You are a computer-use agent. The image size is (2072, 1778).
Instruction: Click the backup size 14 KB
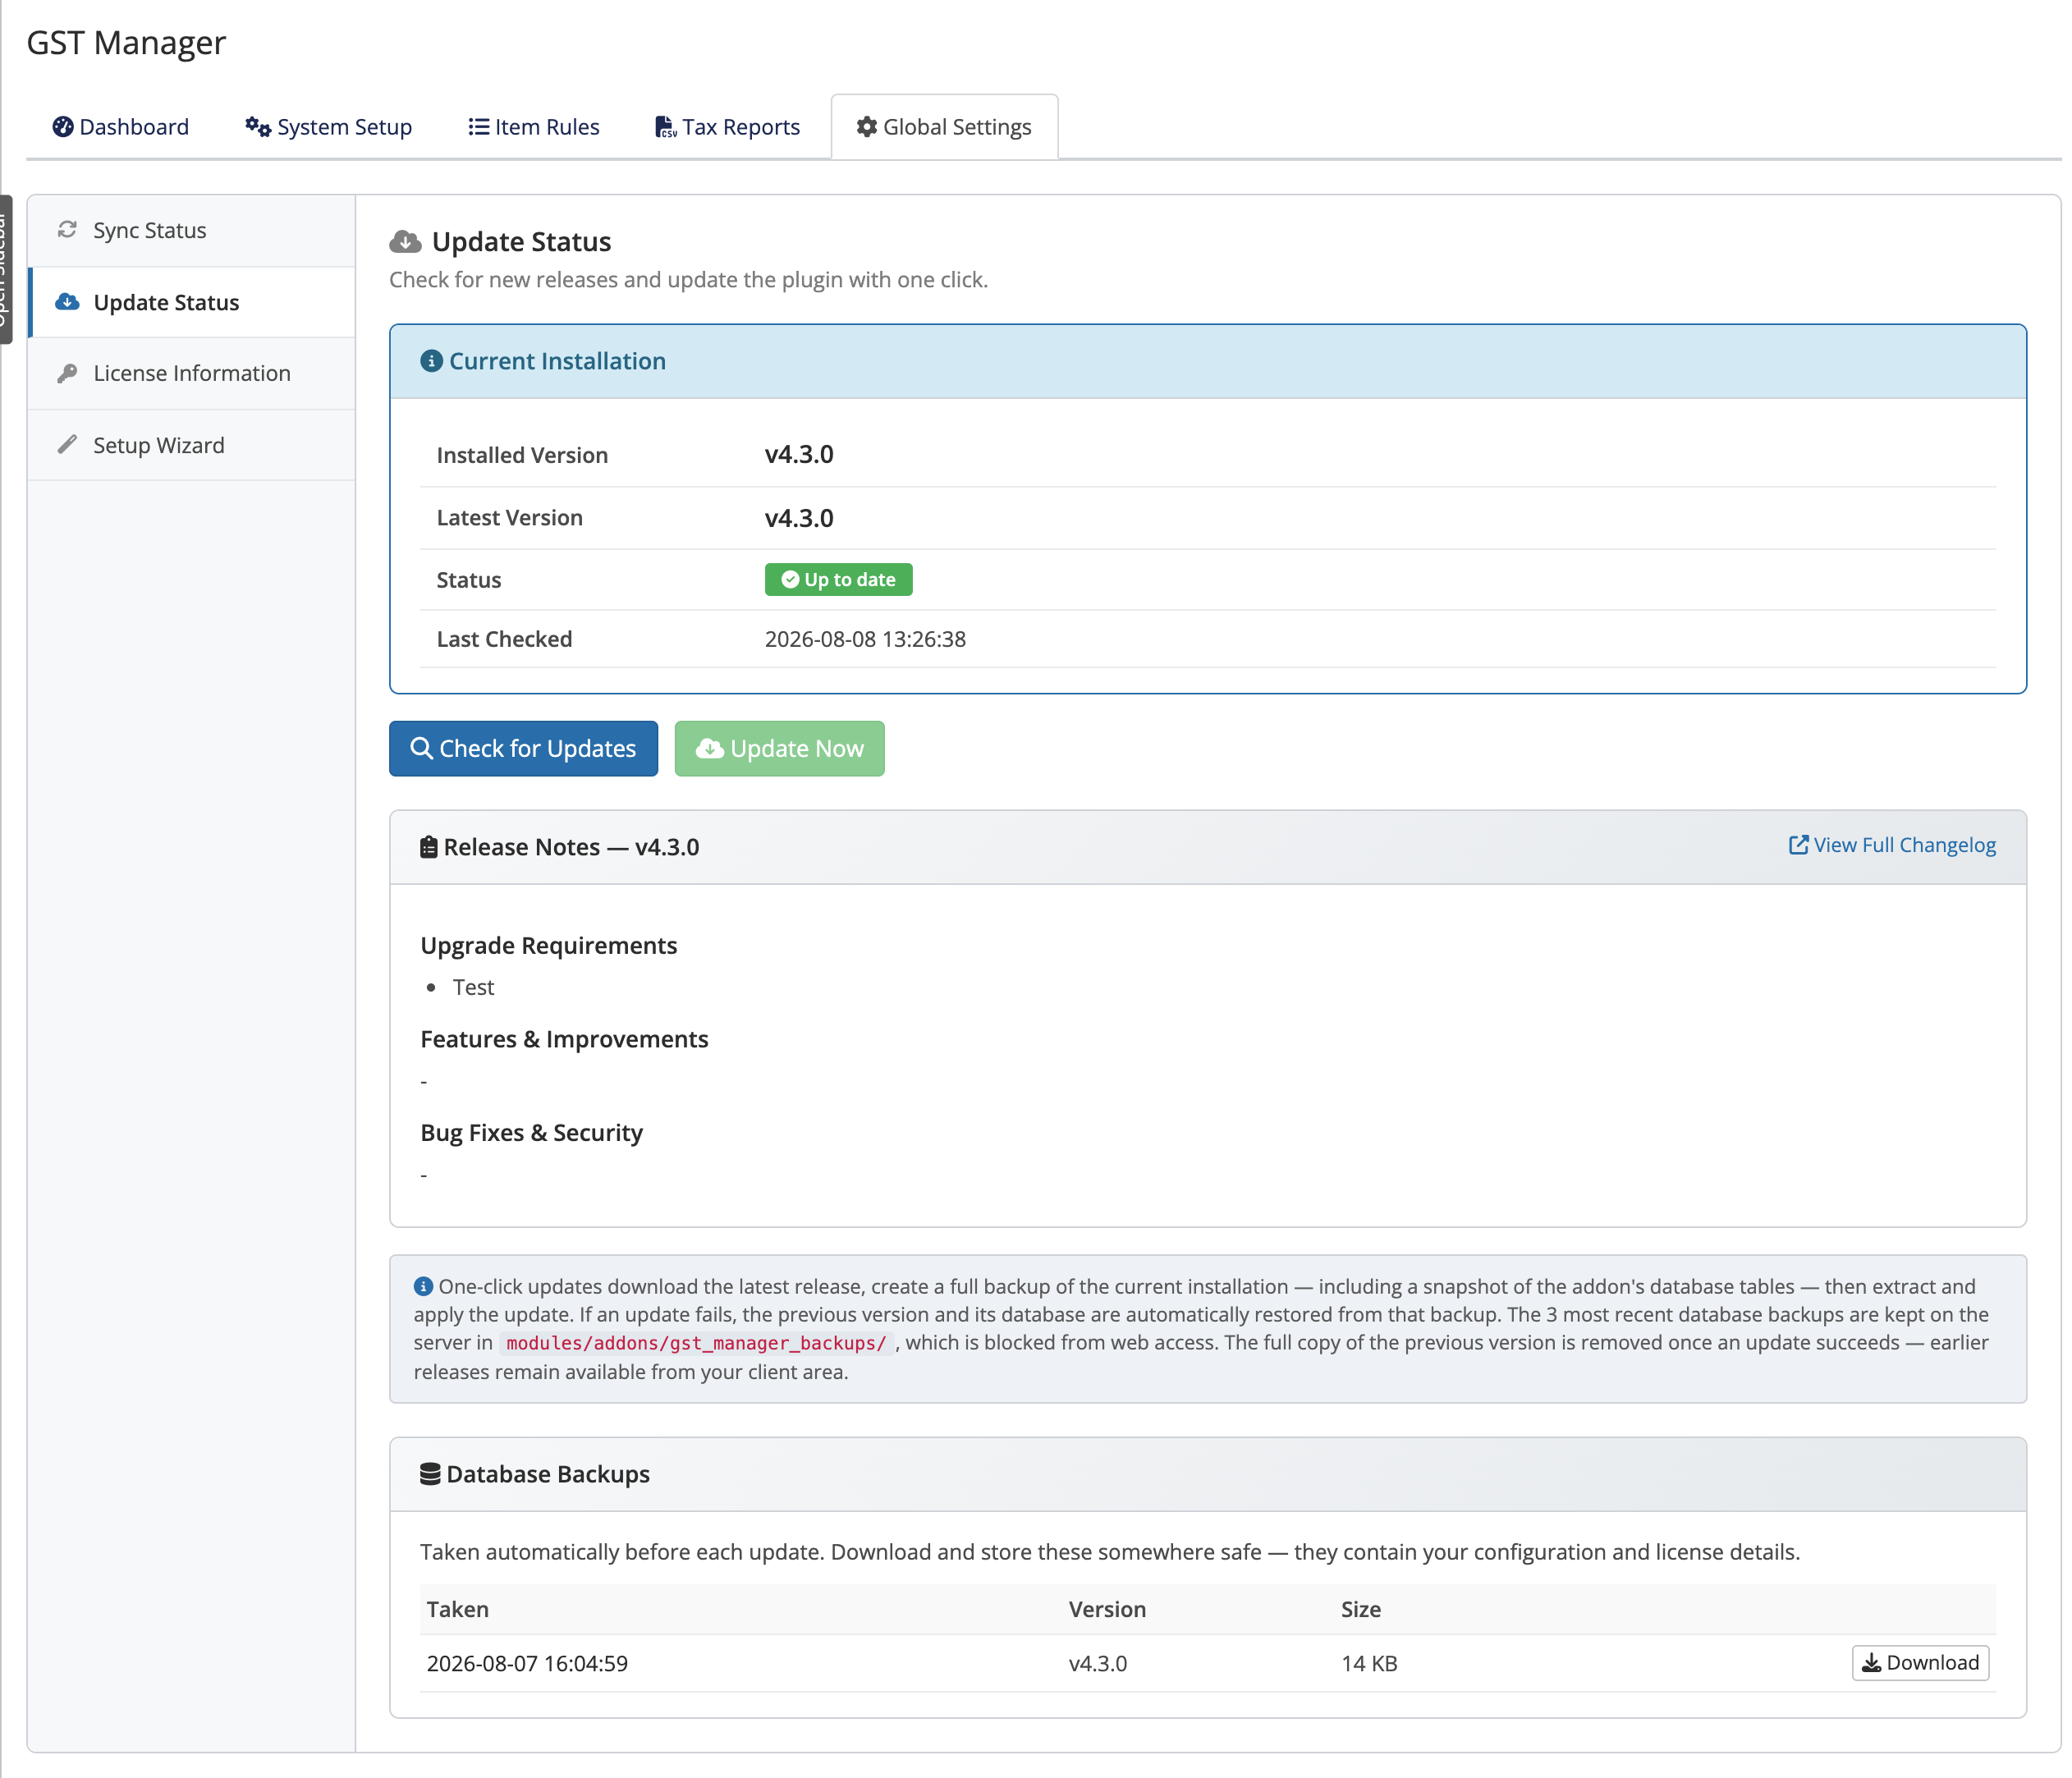(1369, 1663)
